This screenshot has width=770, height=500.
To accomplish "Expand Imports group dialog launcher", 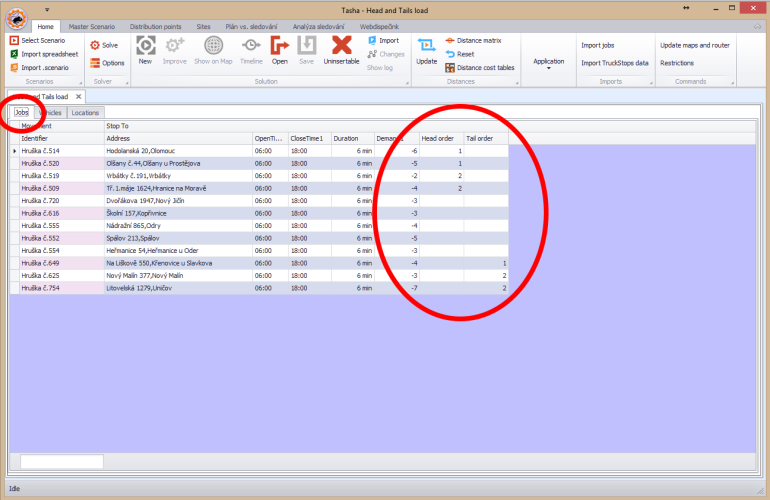I will tap(651, 83).
